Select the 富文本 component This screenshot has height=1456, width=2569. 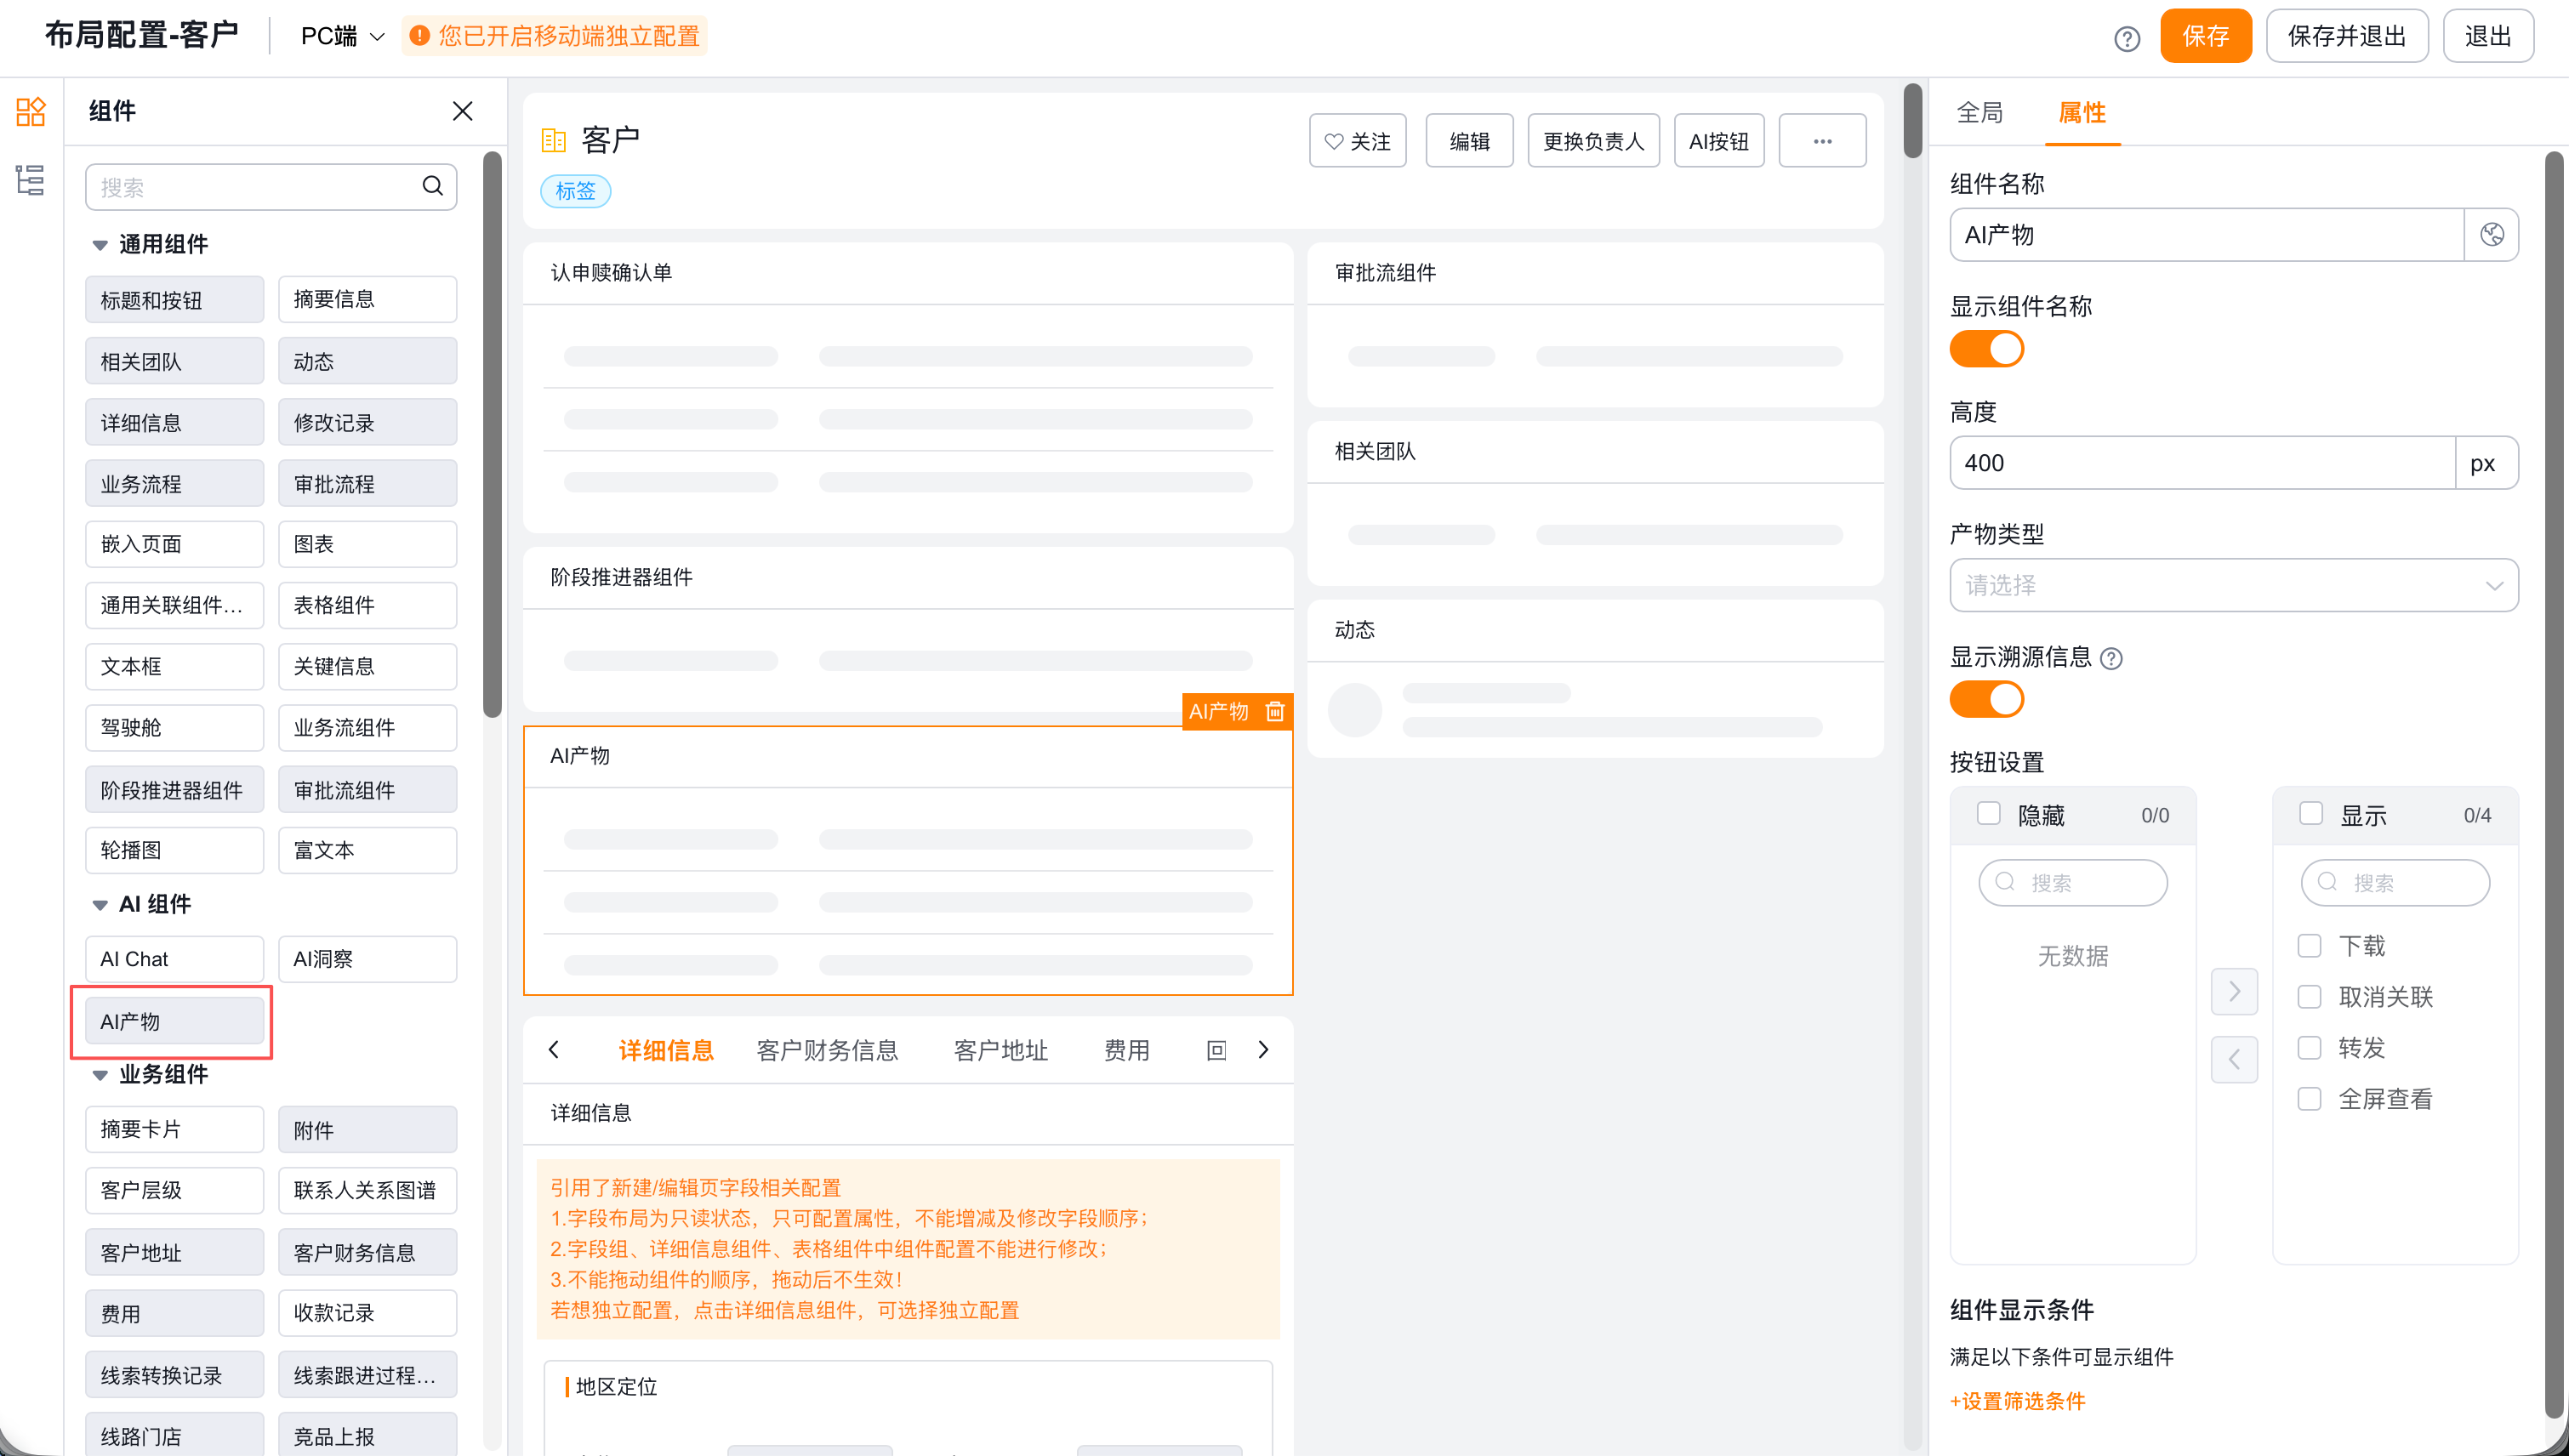coord(367,850)
